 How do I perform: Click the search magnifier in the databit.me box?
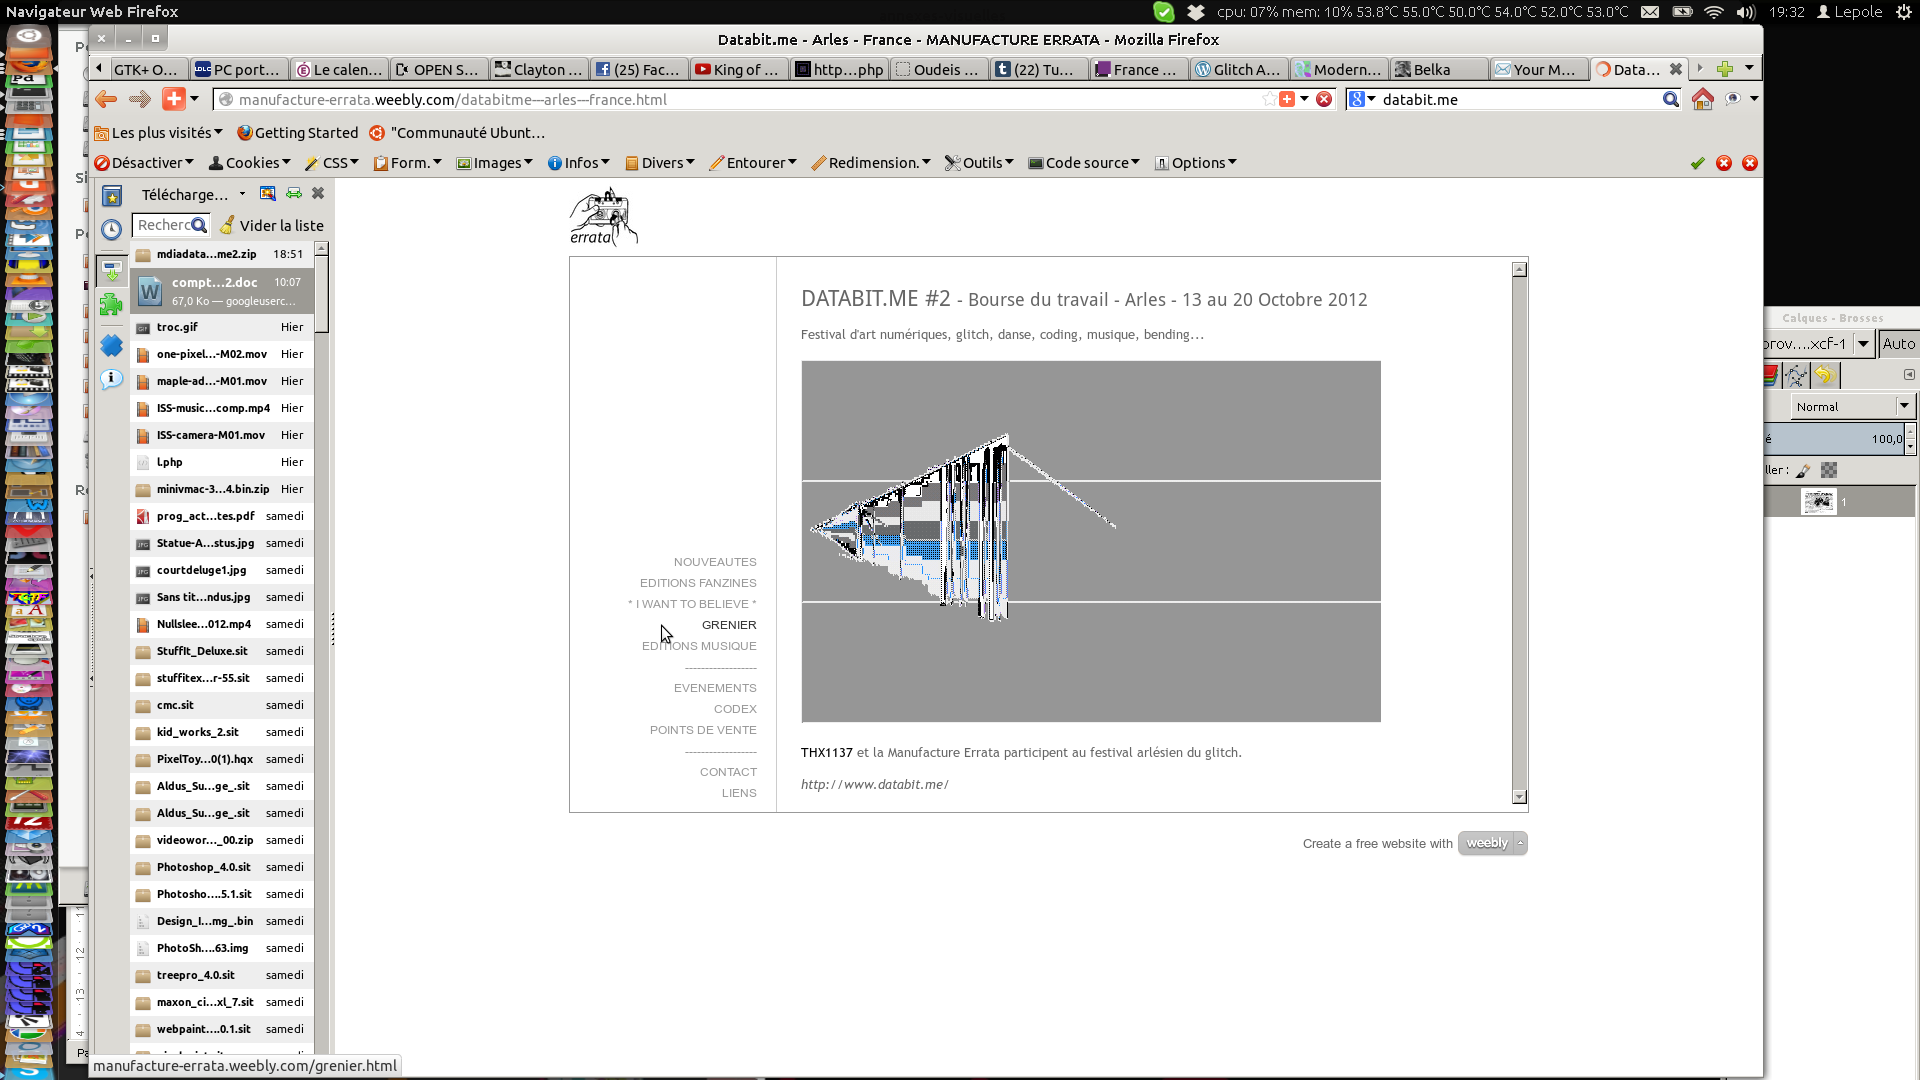(1670, 99)
